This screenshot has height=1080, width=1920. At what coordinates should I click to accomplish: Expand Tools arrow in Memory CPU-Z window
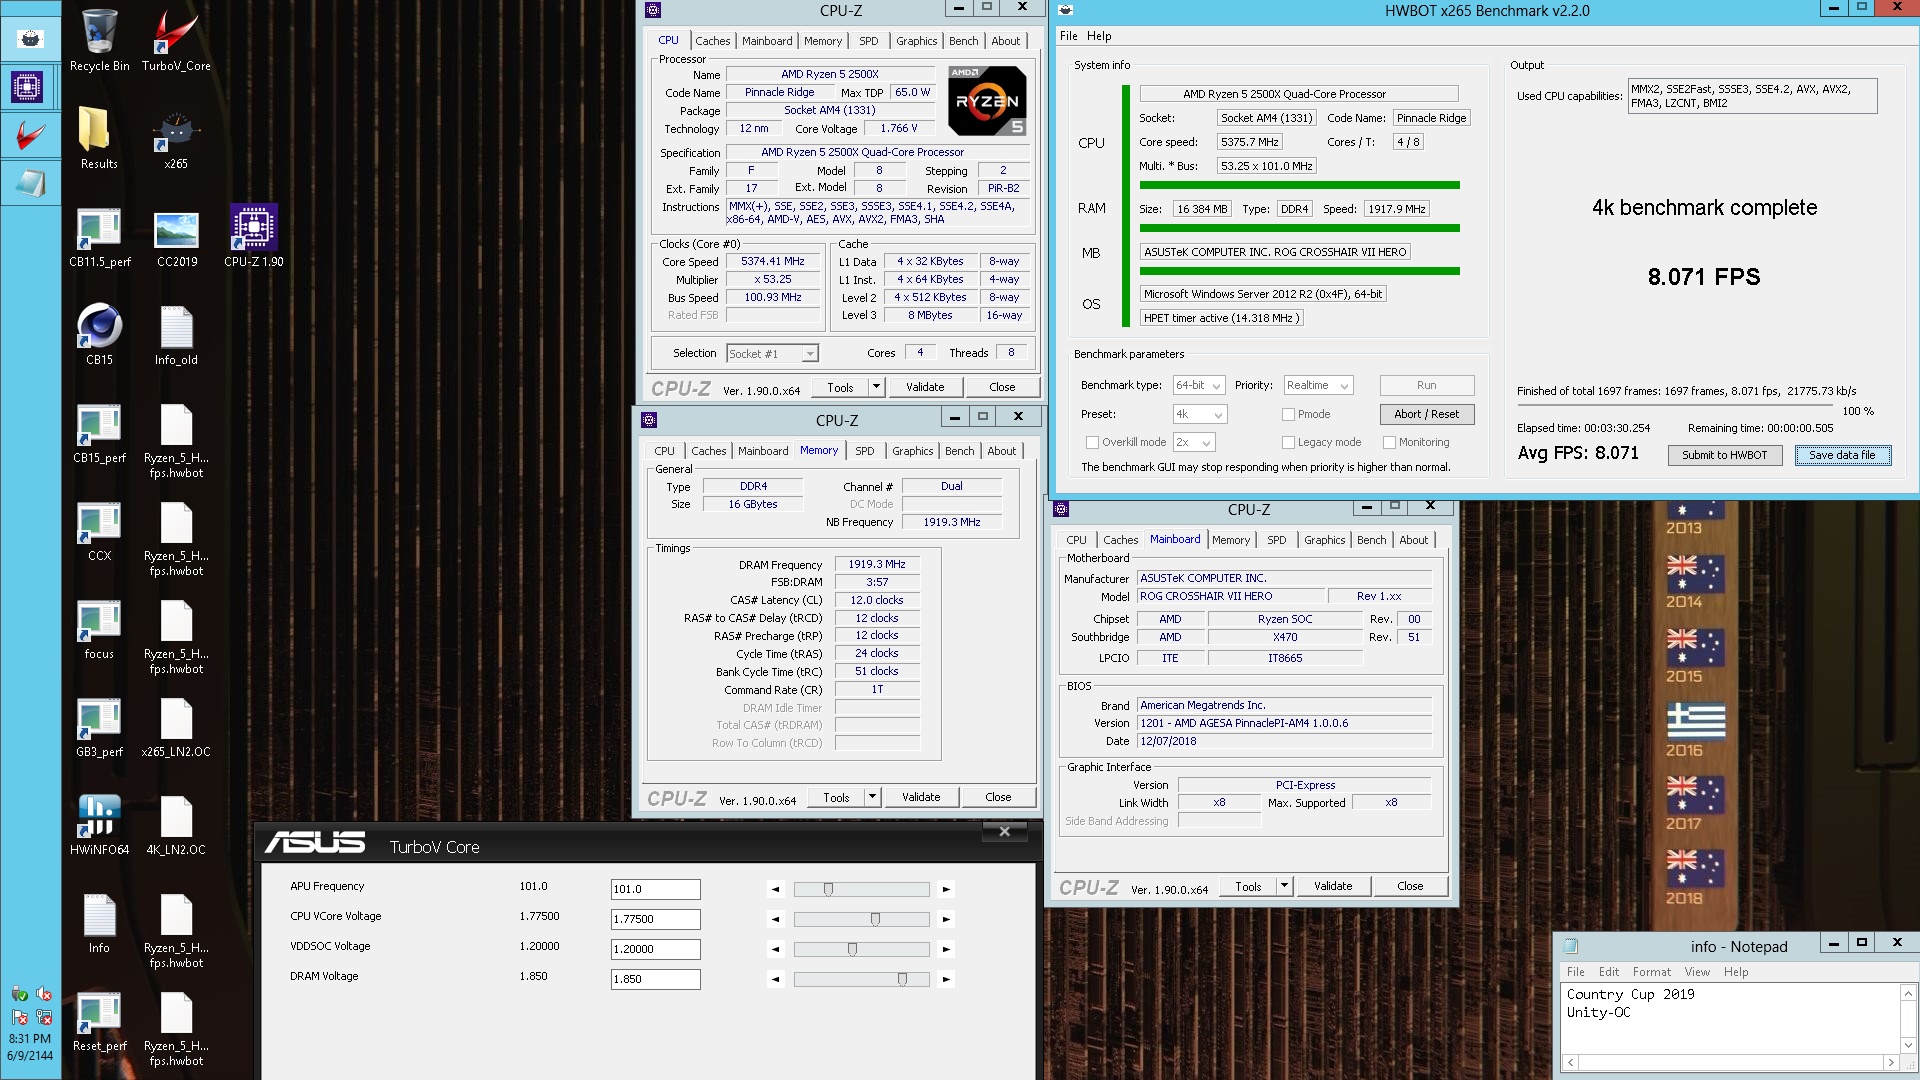pyautogui.click(x=872, y=797)
